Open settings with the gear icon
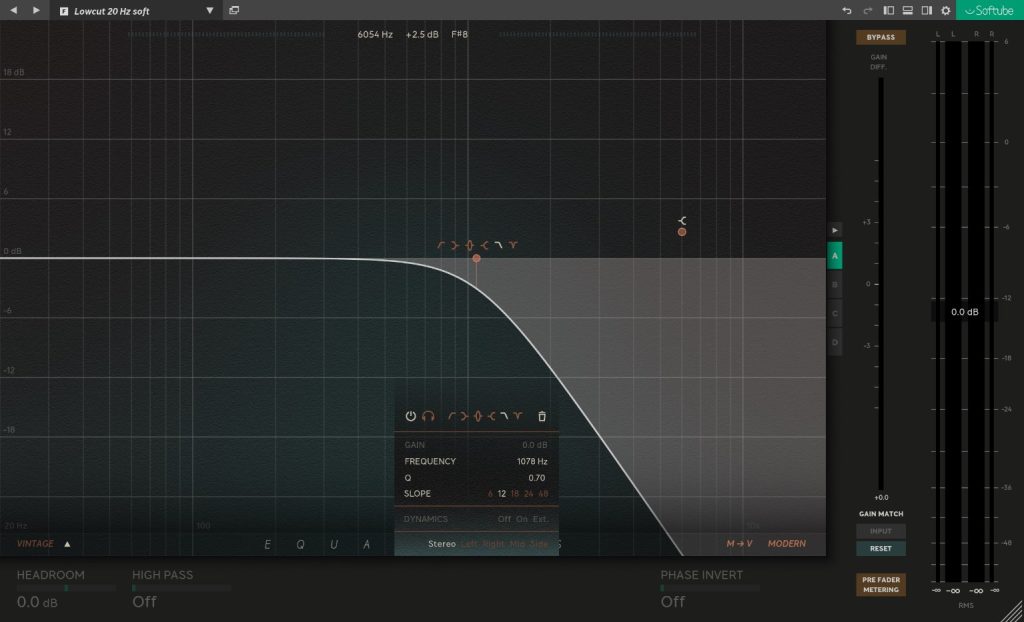Viewport: 1024px width, 622px height. pyautogui.click(x=945, y=10)
